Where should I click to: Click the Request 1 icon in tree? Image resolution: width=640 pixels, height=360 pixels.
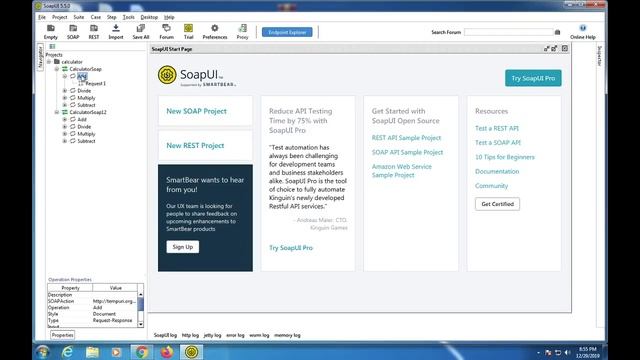(x=80, y=84)
